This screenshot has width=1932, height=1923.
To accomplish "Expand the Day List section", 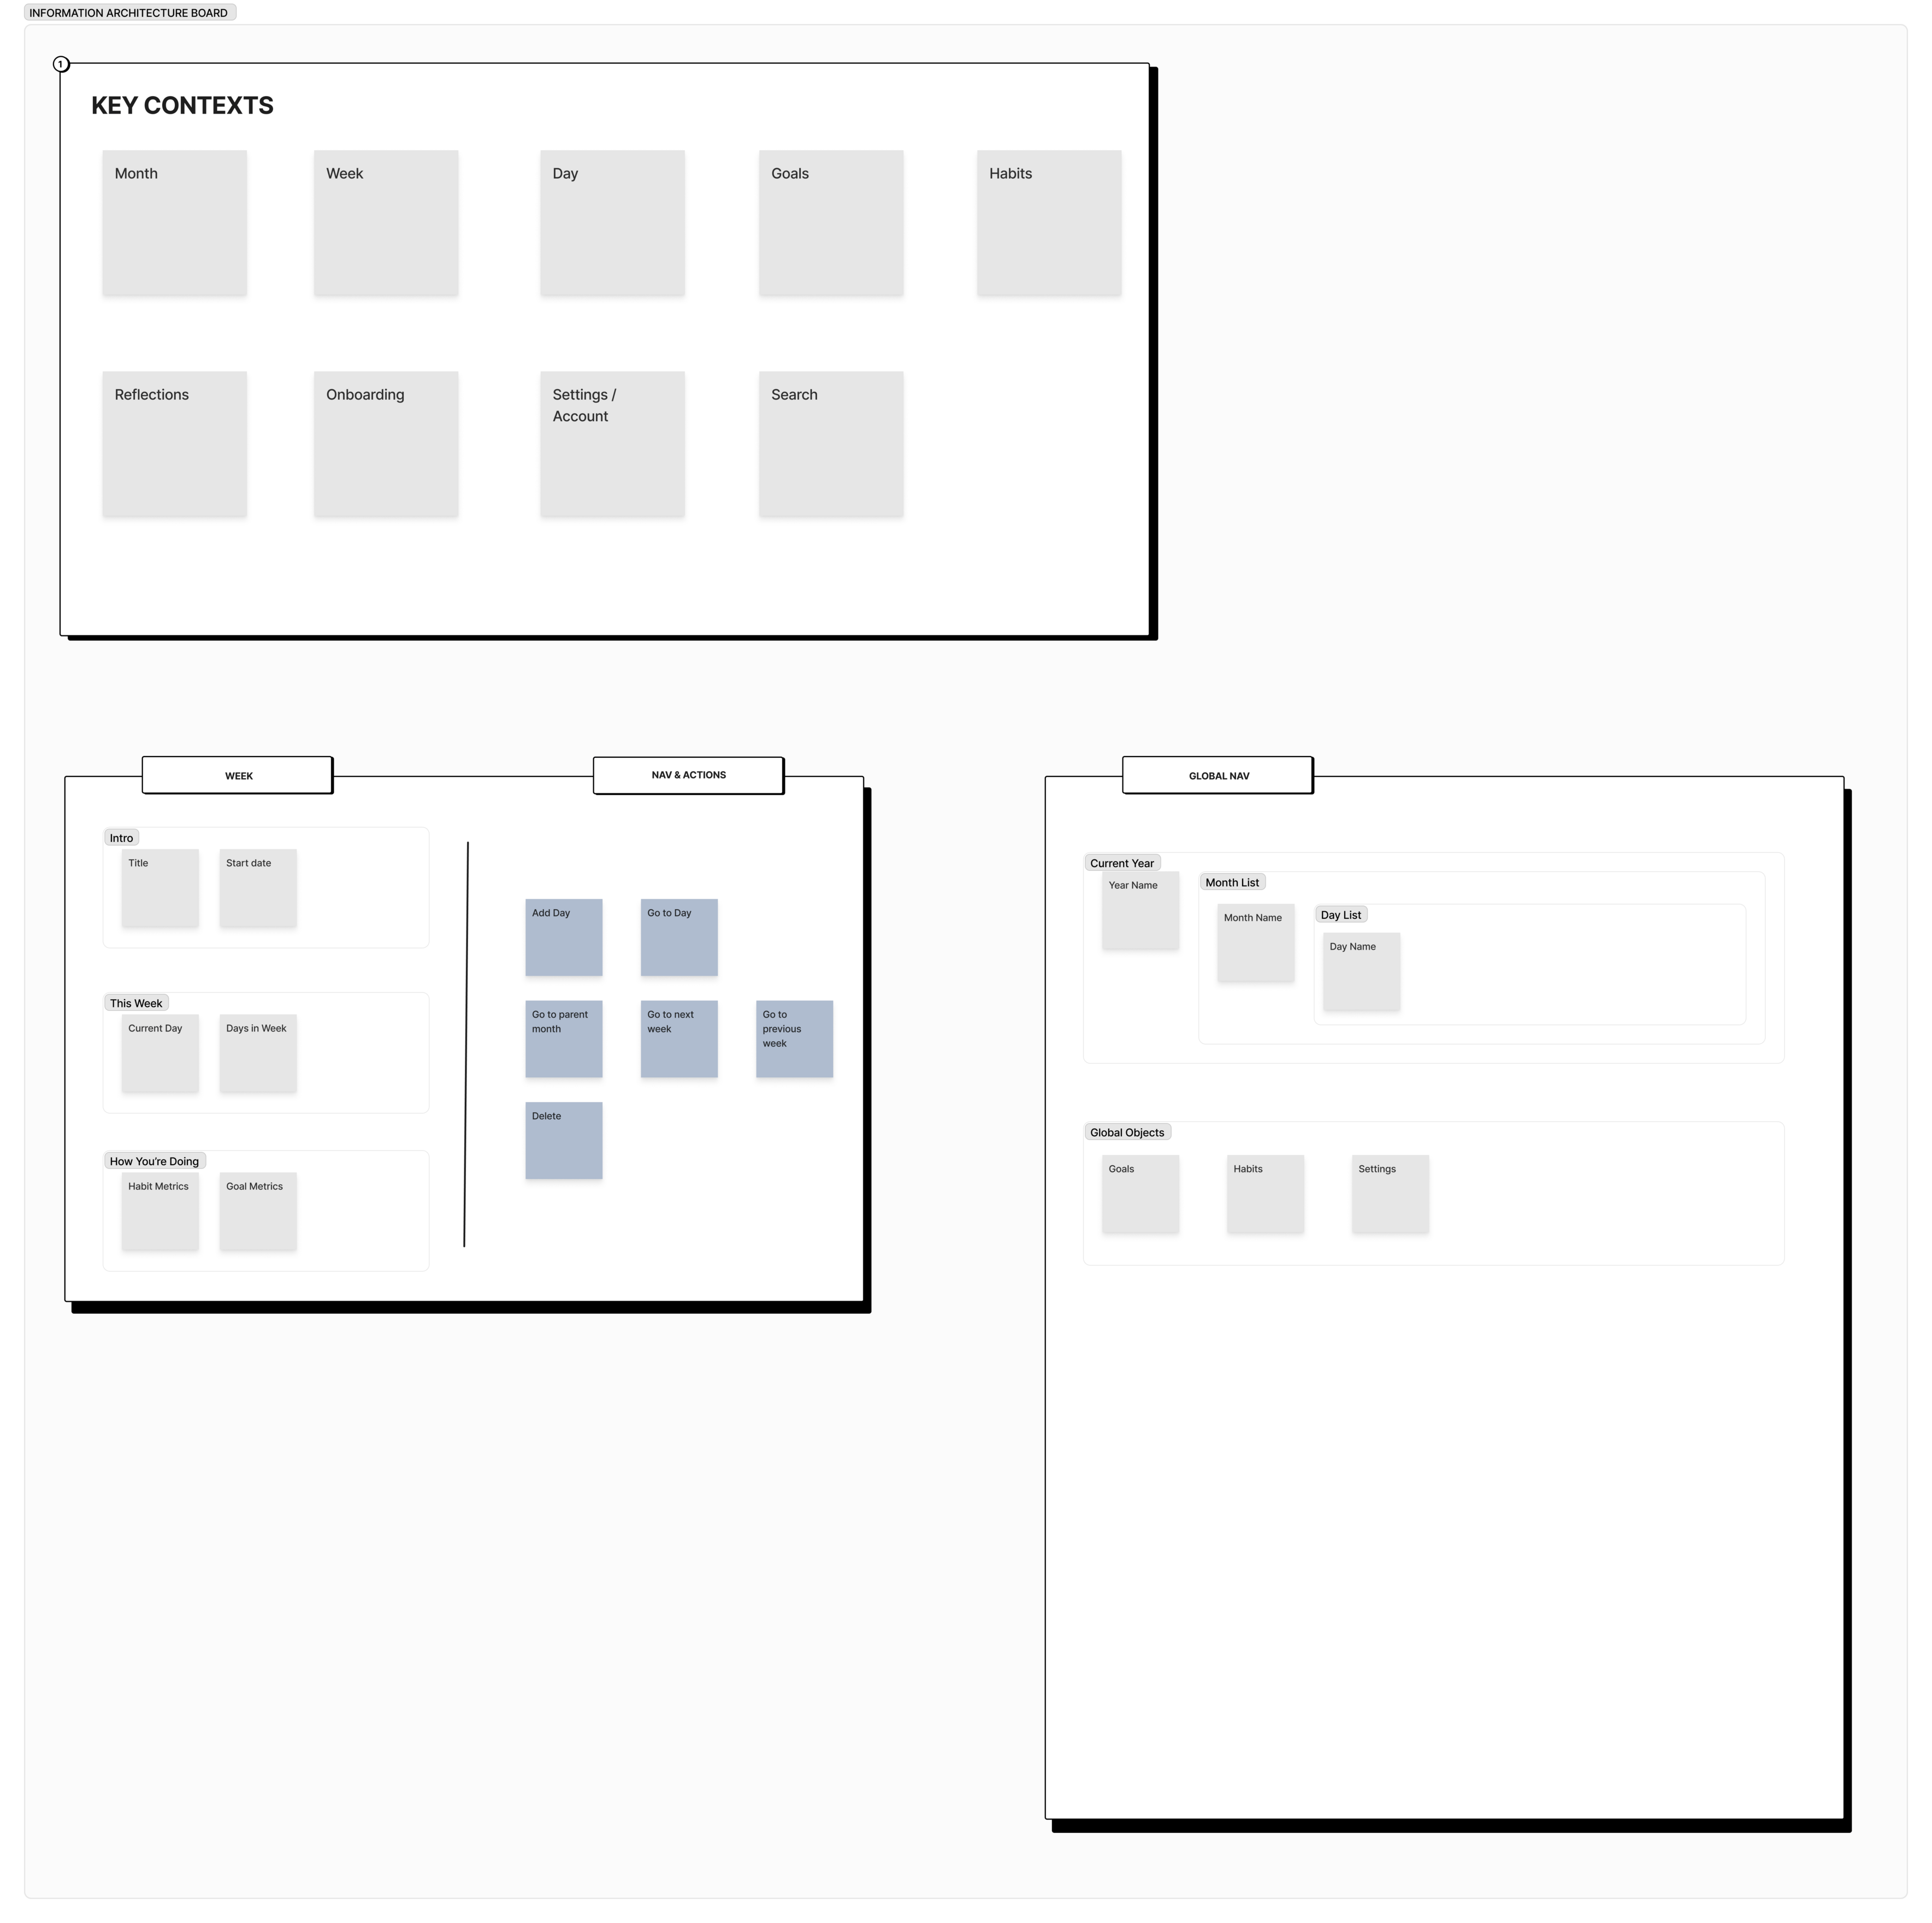I will click(x=1342, y=914).
